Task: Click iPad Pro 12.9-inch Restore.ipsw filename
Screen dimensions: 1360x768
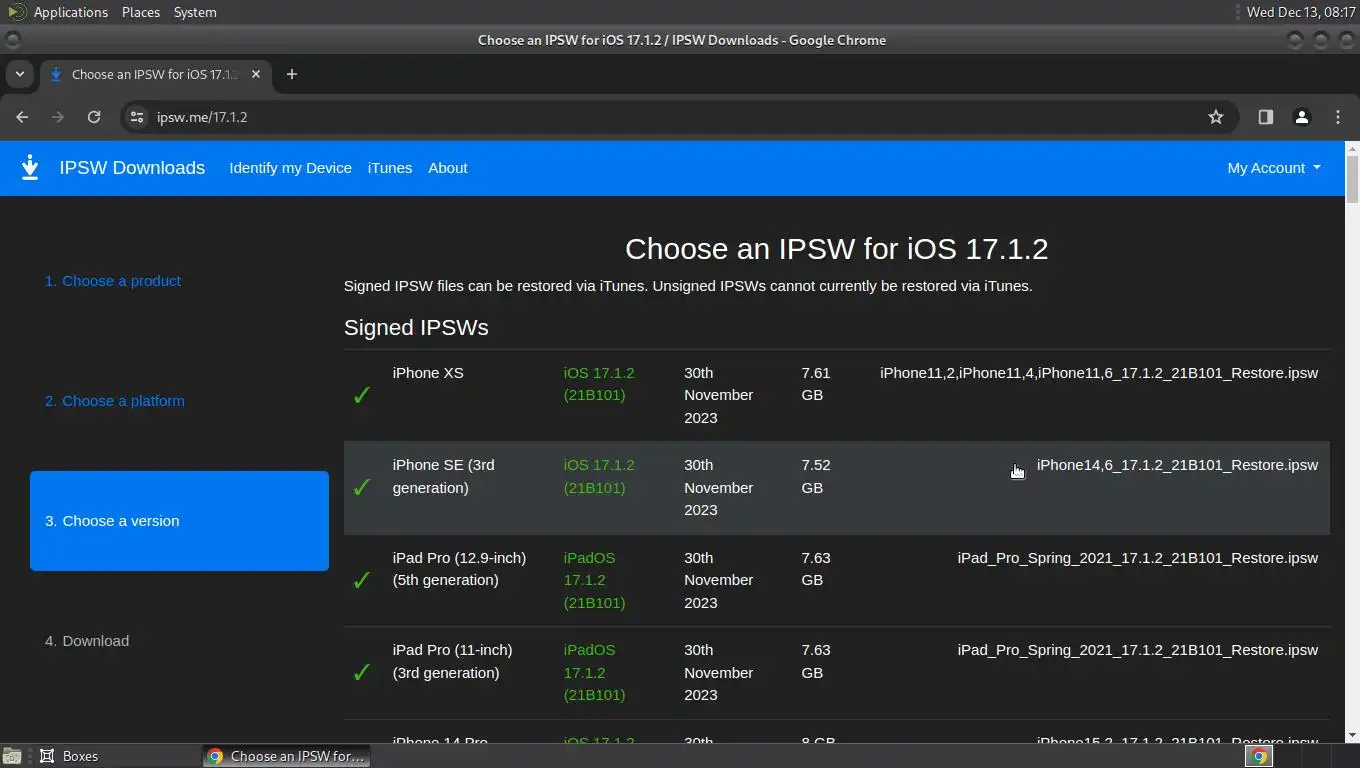Action: point(1138,558)
